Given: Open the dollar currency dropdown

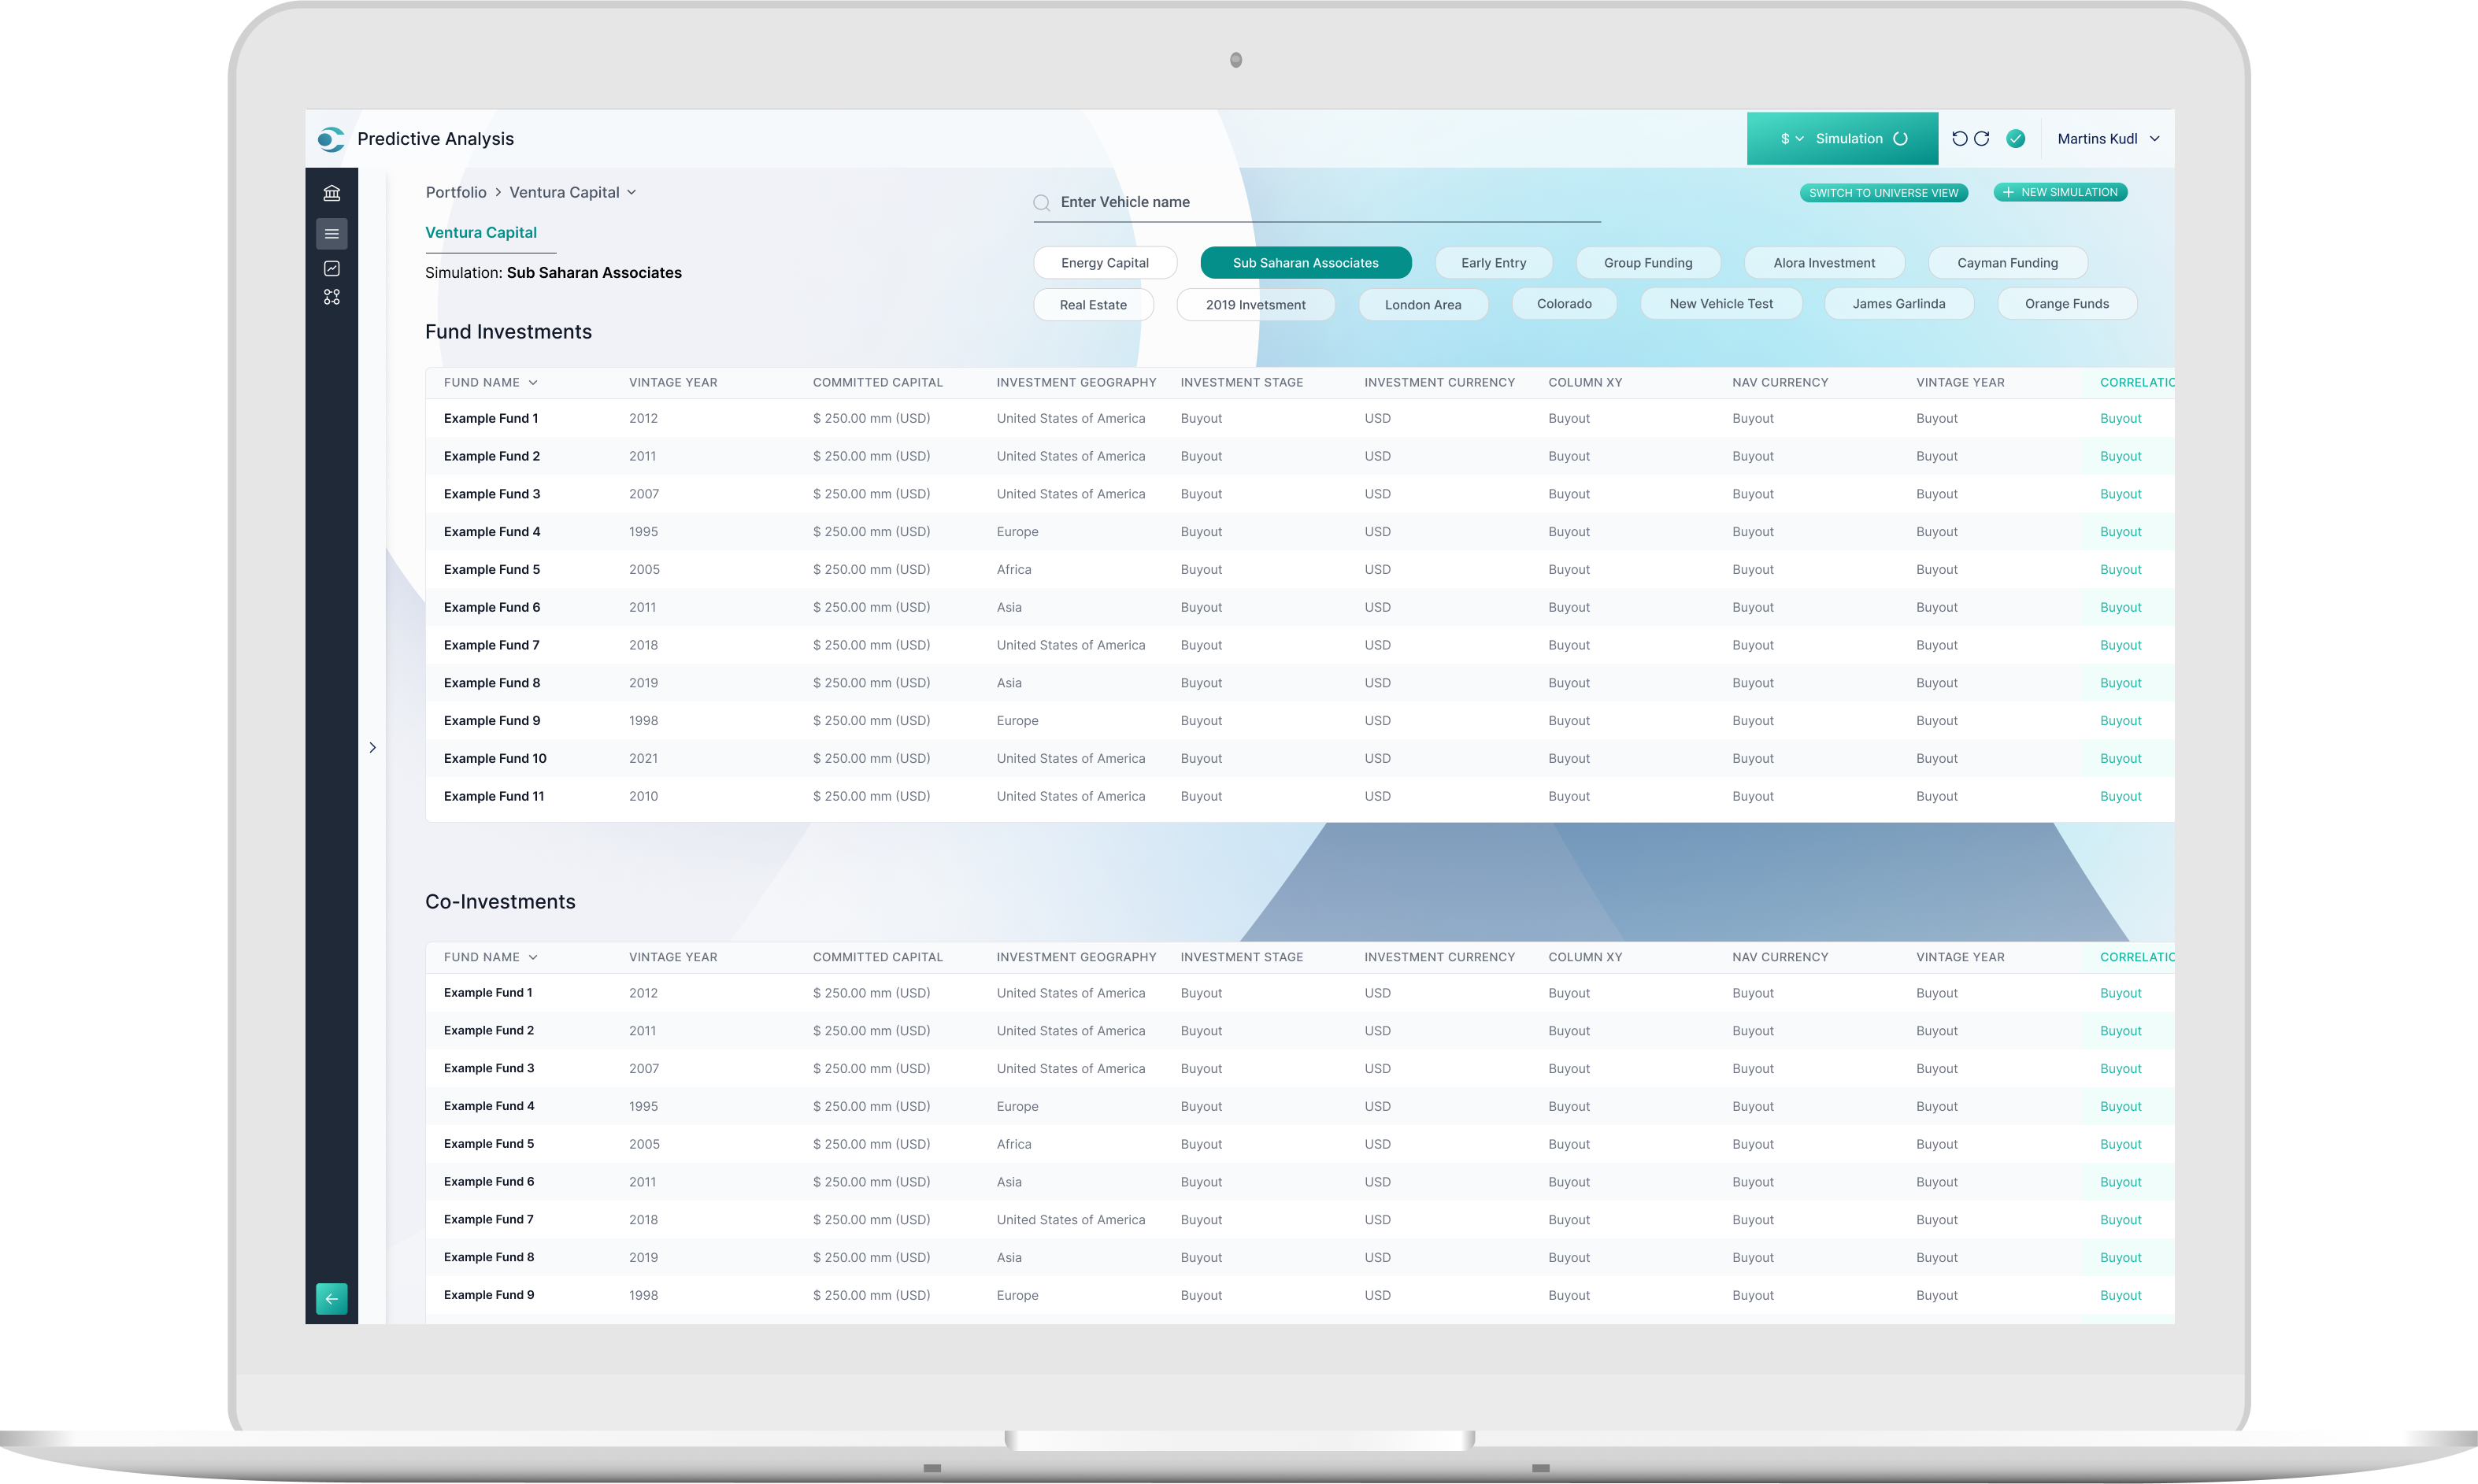Looking at the screenshot, I should click(1791, 139).
